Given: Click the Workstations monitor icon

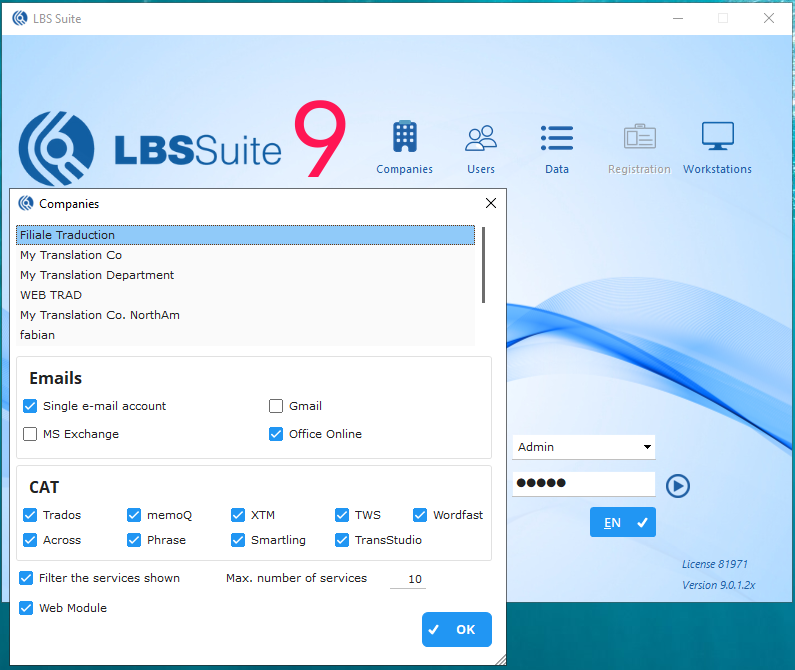Looking at the screenshot, I should point(717,138).
